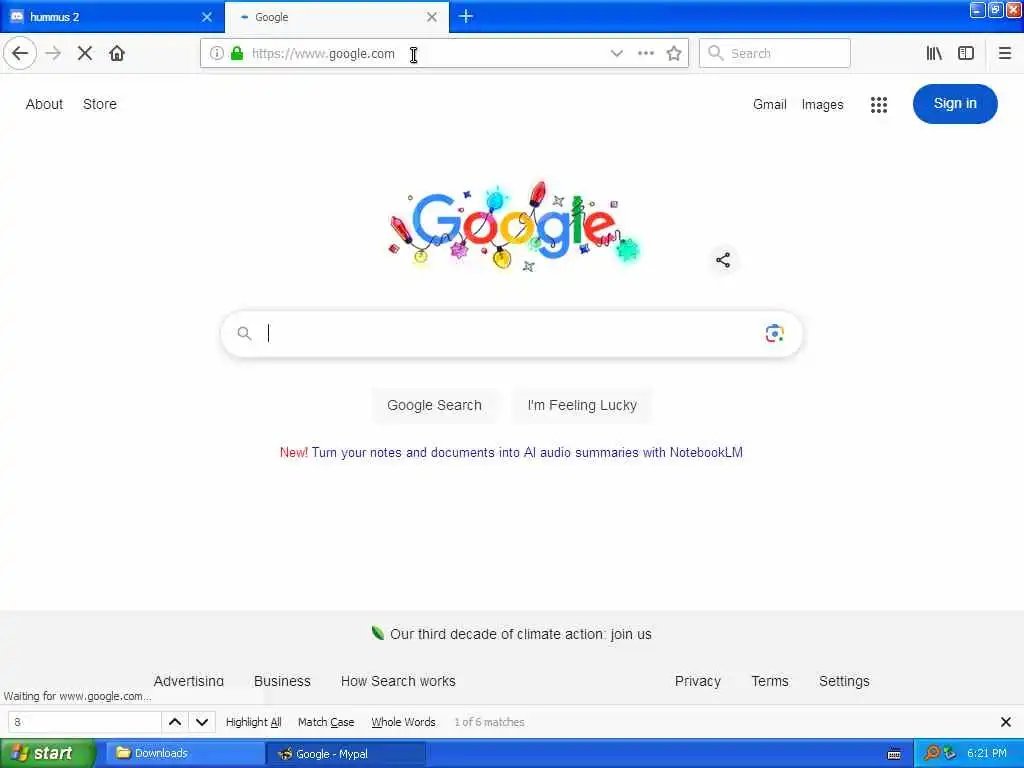Viewport: 1024px width, 768px height.
Task: Share the Google doodle icon
Action: pyautogui.click(x=723, y=260)
